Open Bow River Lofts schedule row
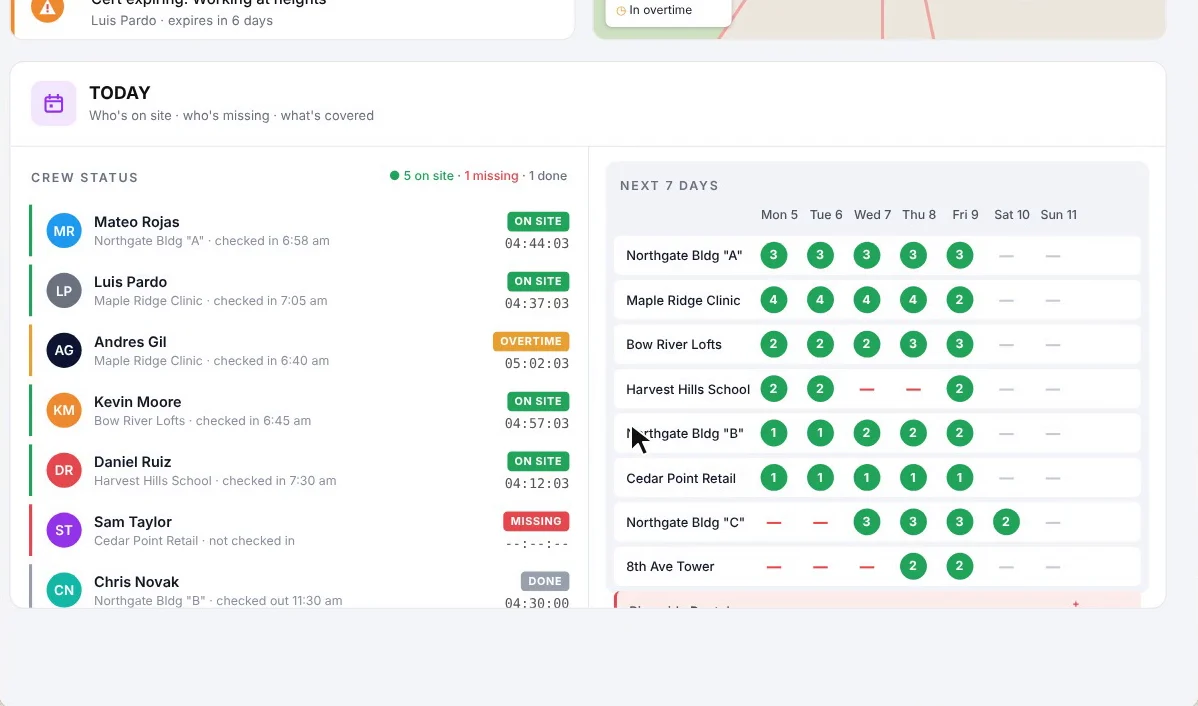This screenshot has height=706, width=1198. coord(877,344)
